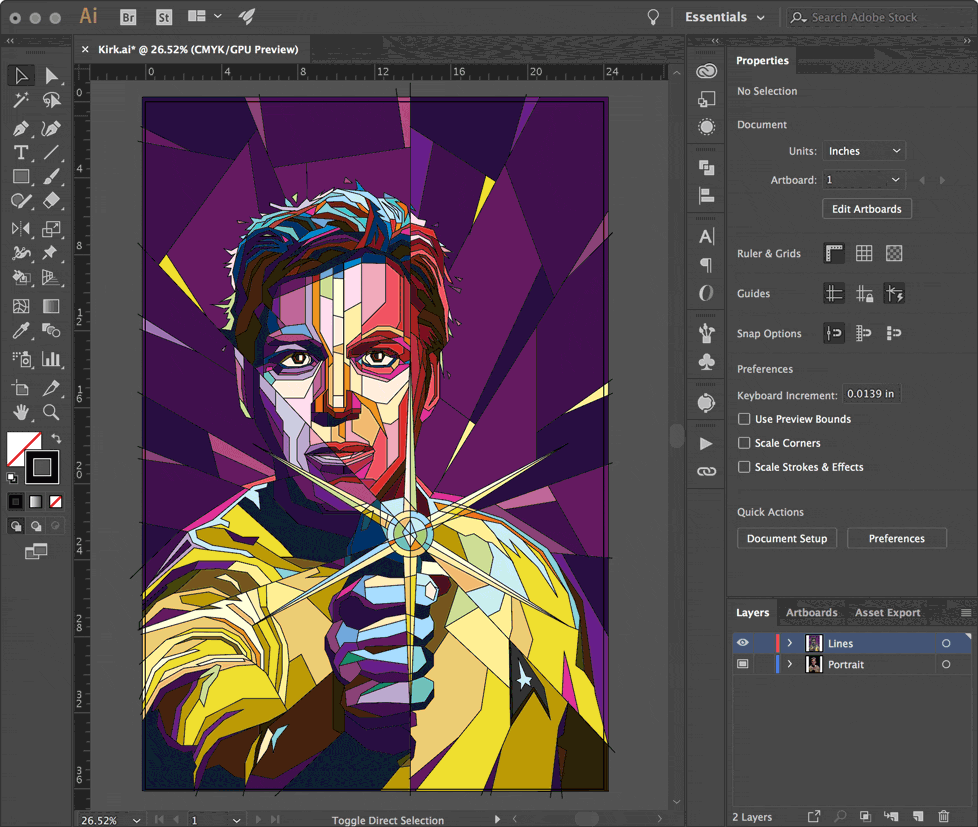Viewport: 978px width, 827px height.
Task: Expand the Portrait layer
Action: click(x=790, y=664)
